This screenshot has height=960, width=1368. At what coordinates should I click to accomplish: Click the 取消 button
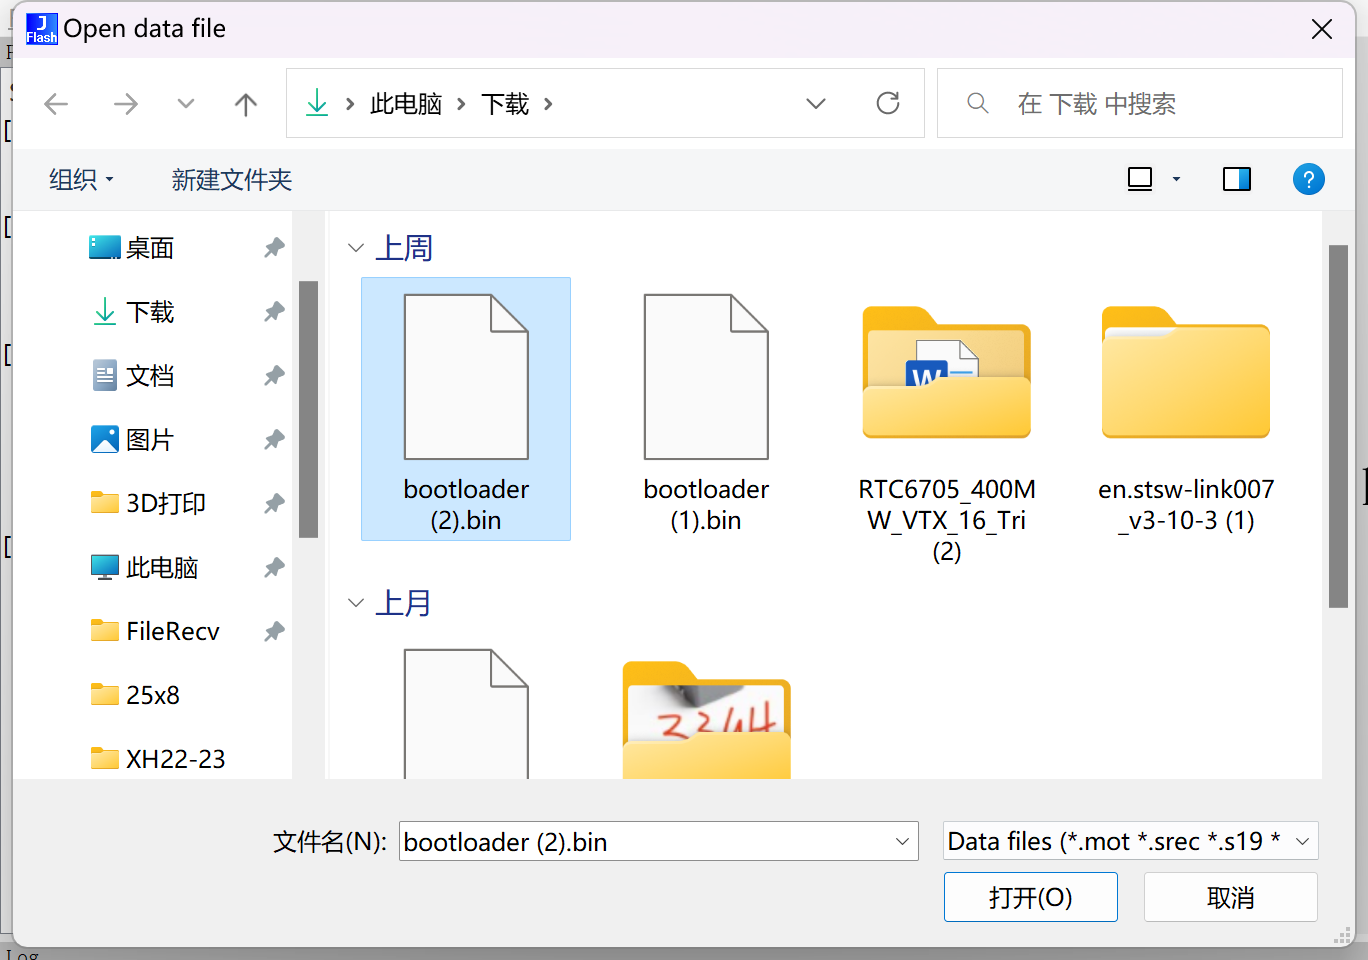[x=1230, y=897]
